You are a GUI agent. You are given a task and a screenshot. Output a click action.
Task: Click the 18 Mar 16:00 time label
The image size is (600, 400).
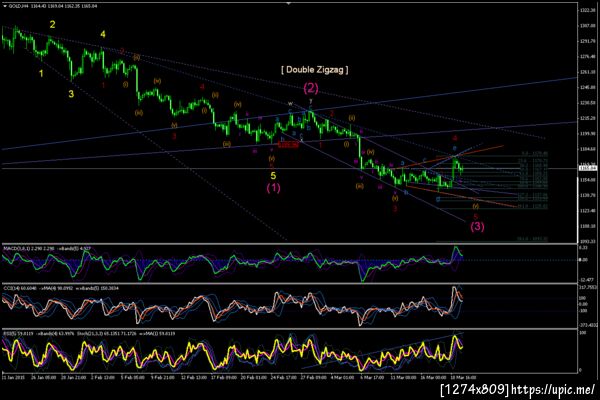click(463, 377)
